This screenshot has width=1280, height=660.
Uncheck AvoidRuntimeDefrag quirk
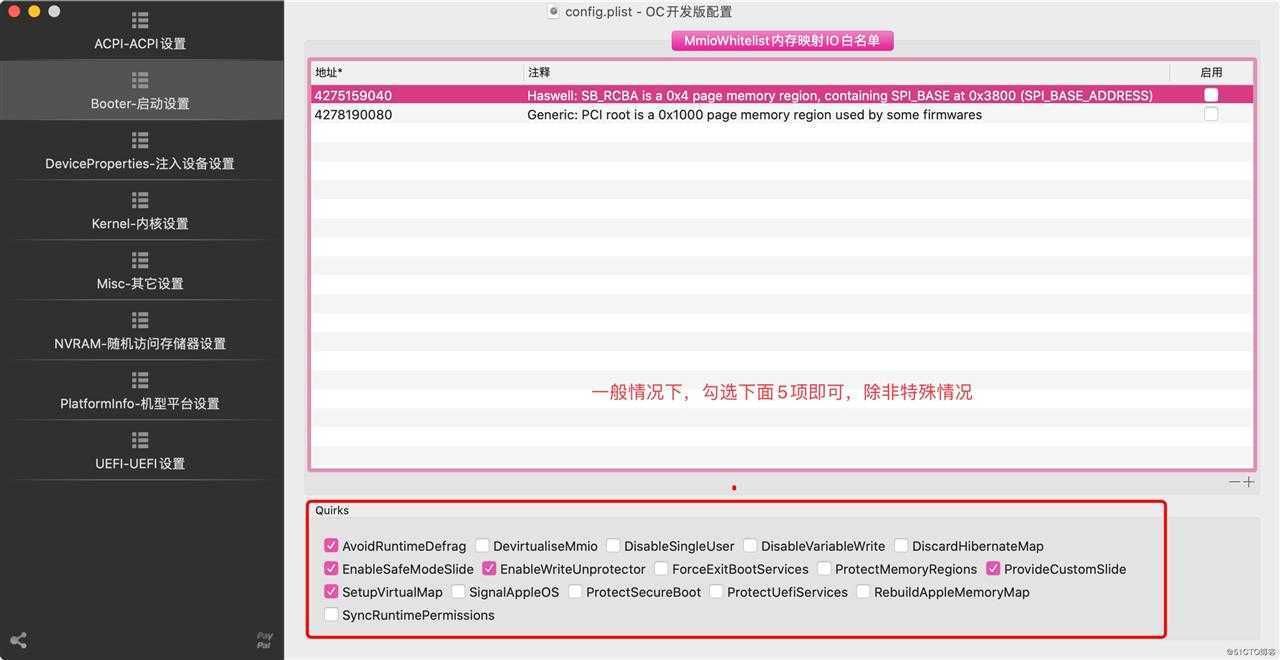[x=331, y=546]
